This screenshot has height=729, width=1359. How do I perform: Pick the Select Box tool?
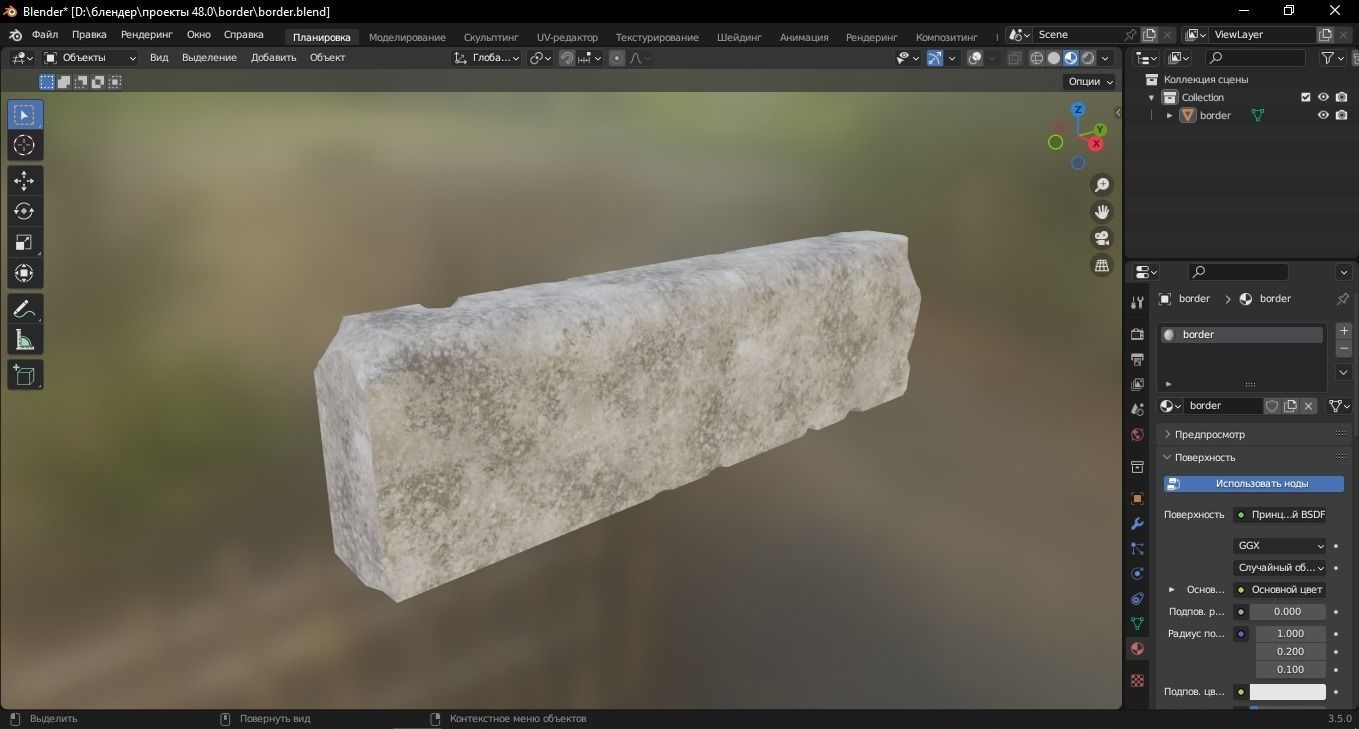[25, 115]
